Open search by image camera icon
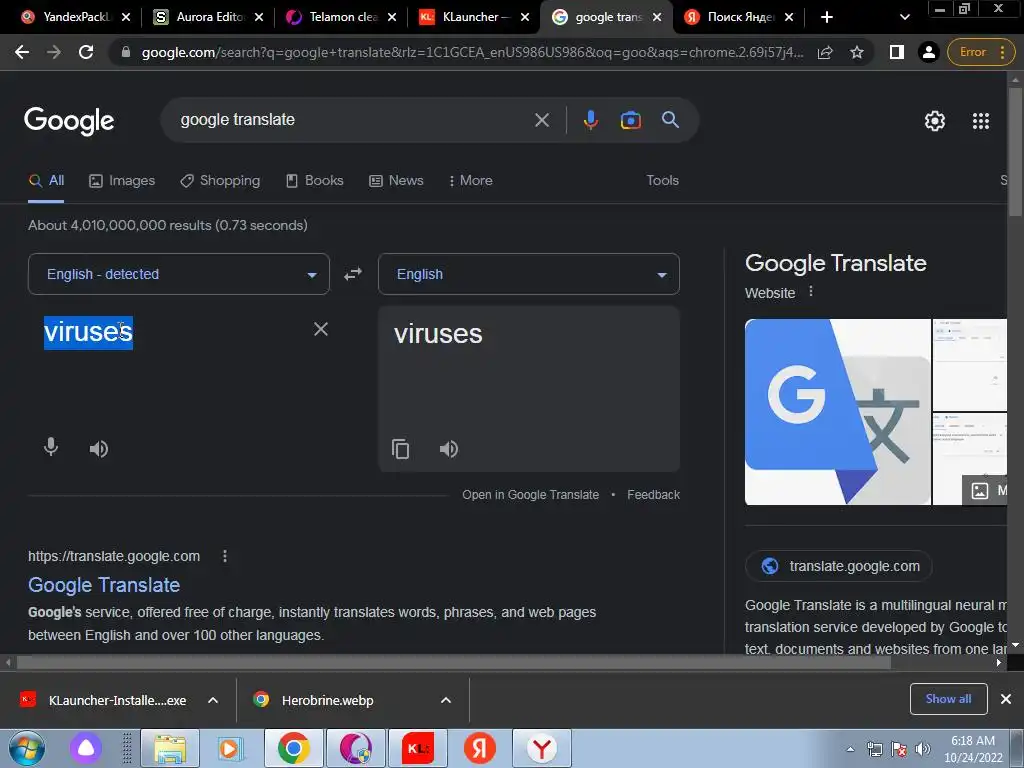 [630, 120]
